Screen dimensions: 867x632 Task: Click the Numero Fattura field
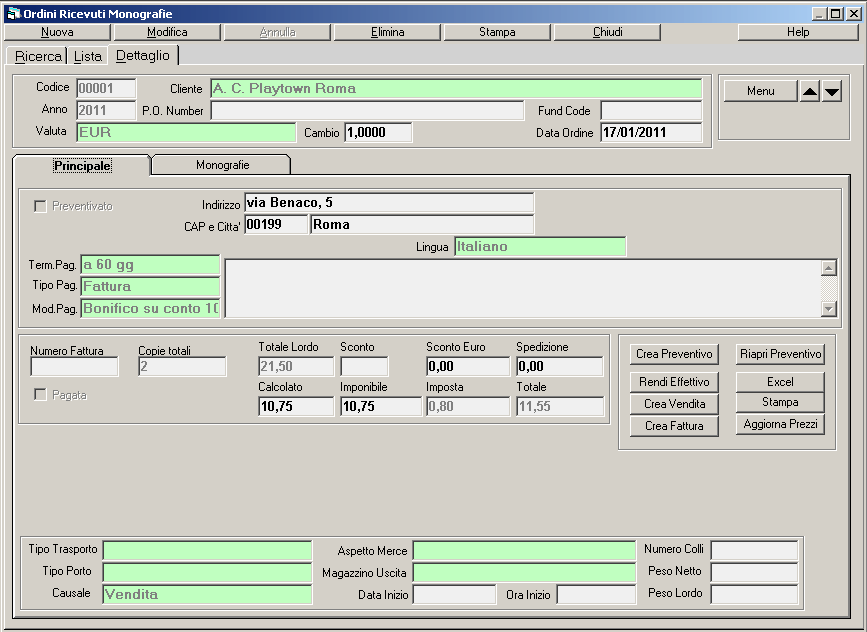pyautogui.click(x=74, y=367)
